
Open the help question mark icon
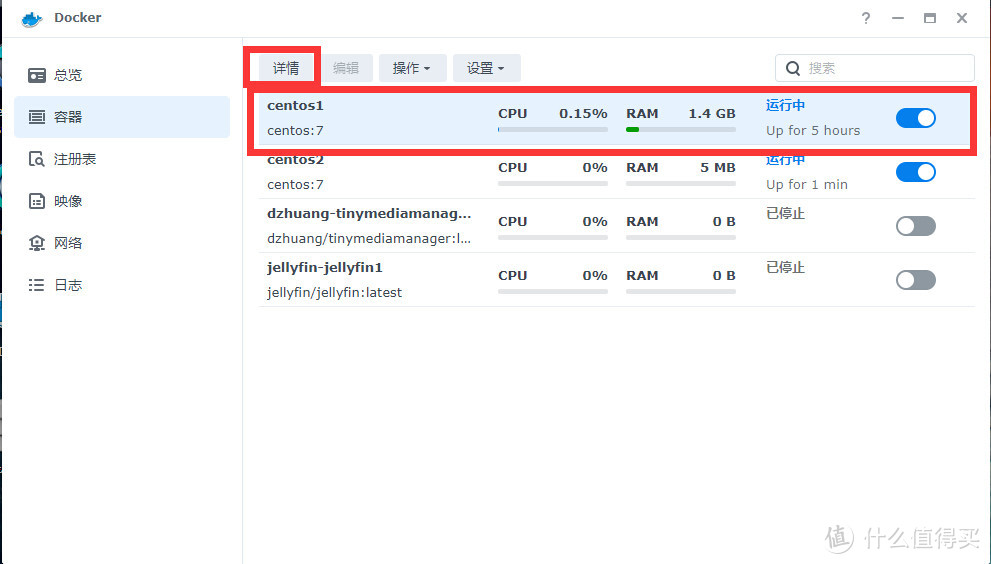pyautogui.click(x=866, y=18)
